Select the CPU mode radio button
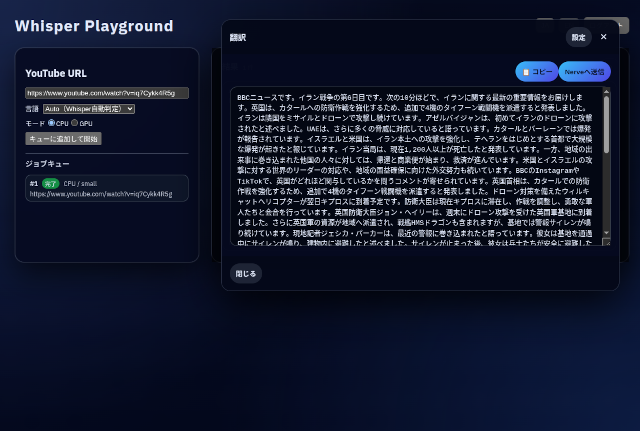Viewport: 640px width, 431px height. pyautogui.click(x=51, y=123)
